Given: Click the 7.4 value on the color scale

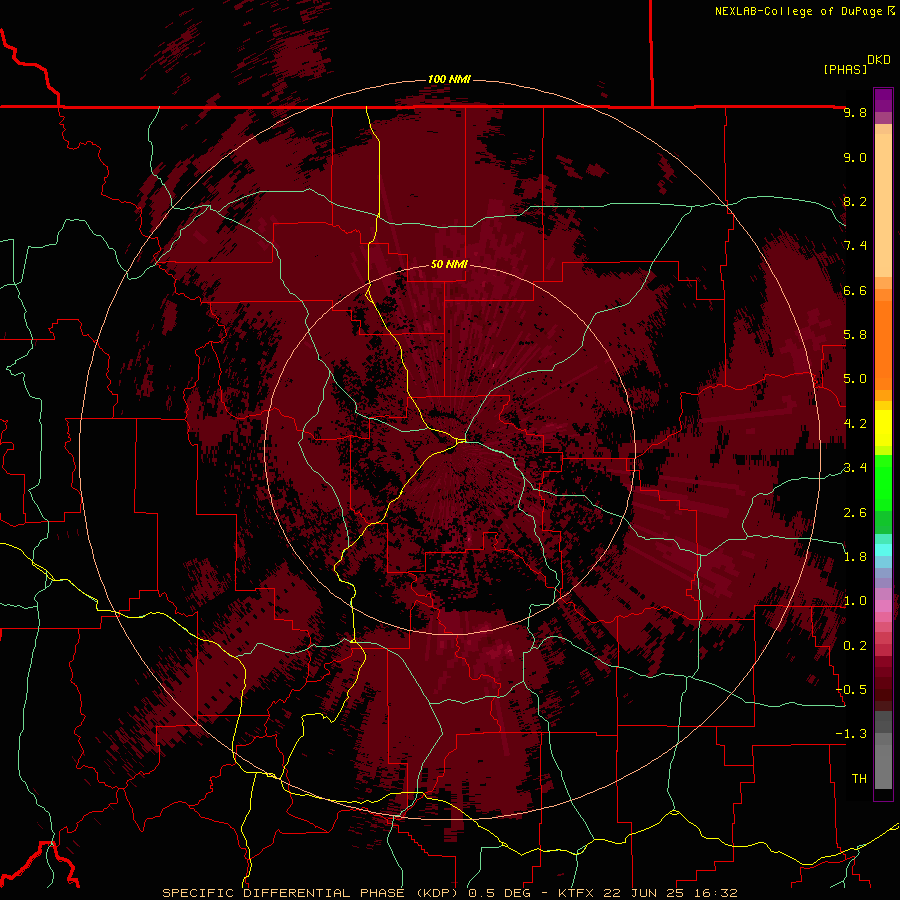Looking at the screenshot, I should click(855, 246).
